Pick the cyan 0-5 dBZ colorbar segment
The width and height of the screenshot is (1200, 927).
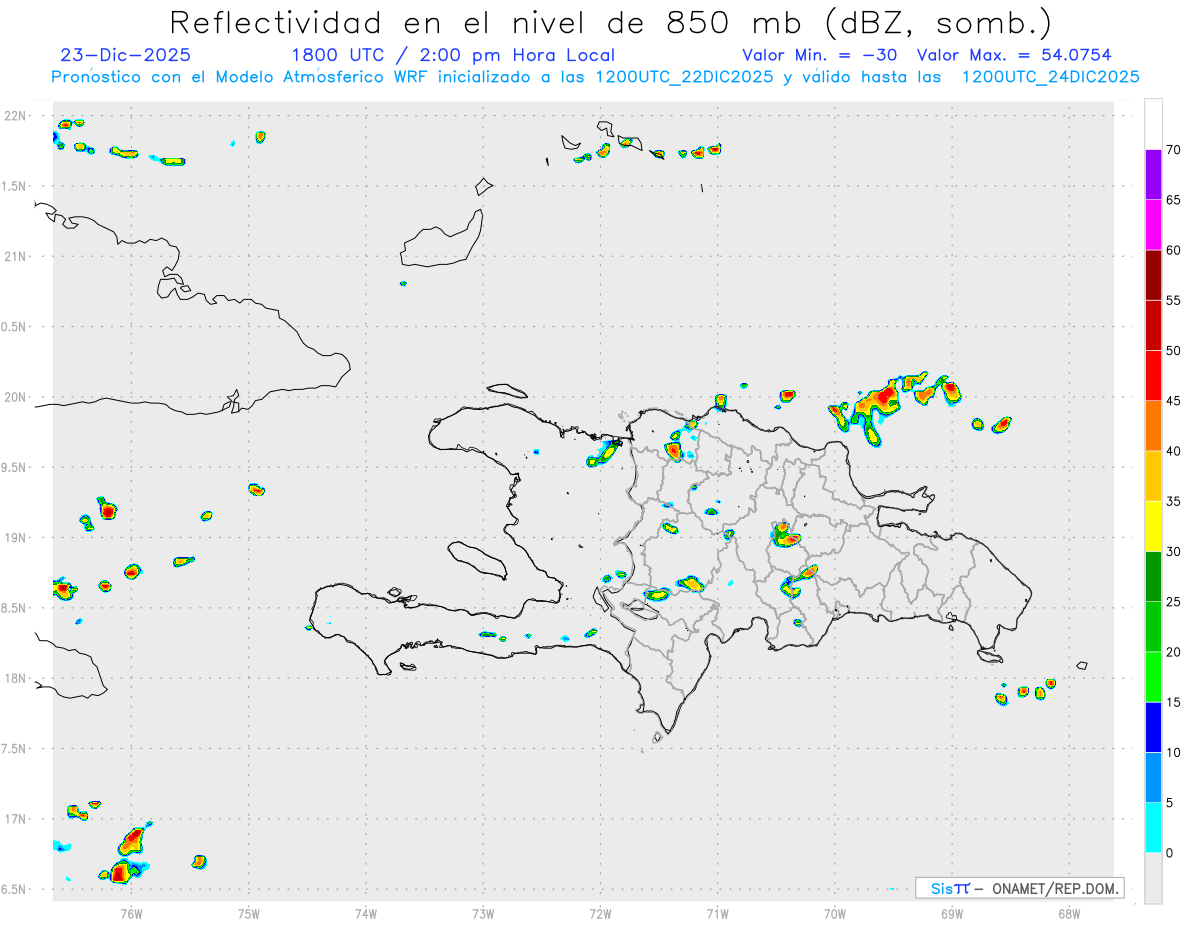(1153, 828)
